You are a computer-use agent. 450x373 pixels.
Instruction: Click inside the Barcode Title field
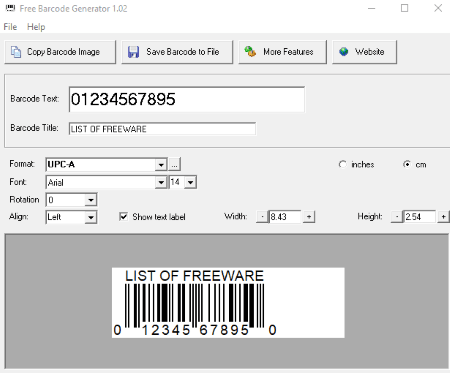(x=162, y=129)
